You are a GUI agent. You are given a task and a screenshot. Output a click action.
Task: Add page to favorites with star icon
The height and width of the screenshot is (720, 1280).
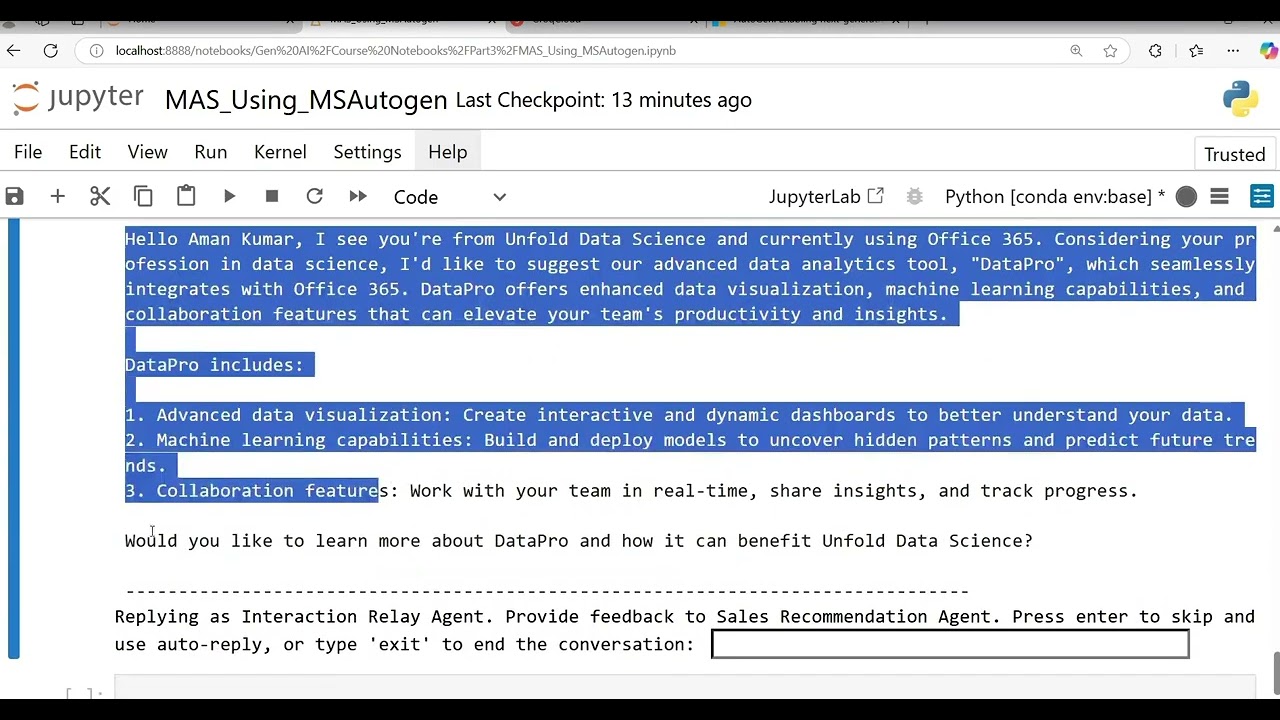(x=1110, y=50)
